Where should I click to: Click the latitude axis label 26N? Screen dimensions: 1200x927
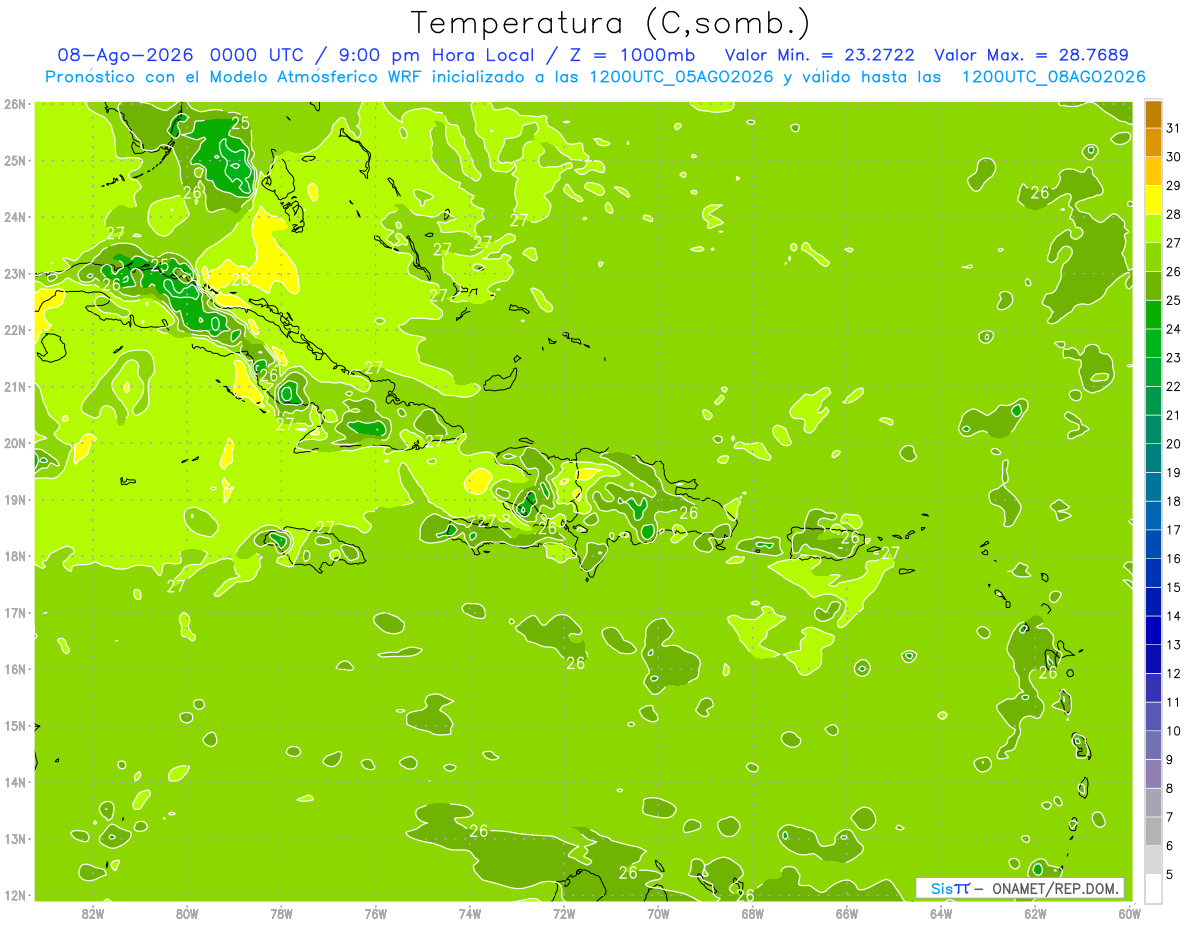pyautogui.click(x=14, y=104)
